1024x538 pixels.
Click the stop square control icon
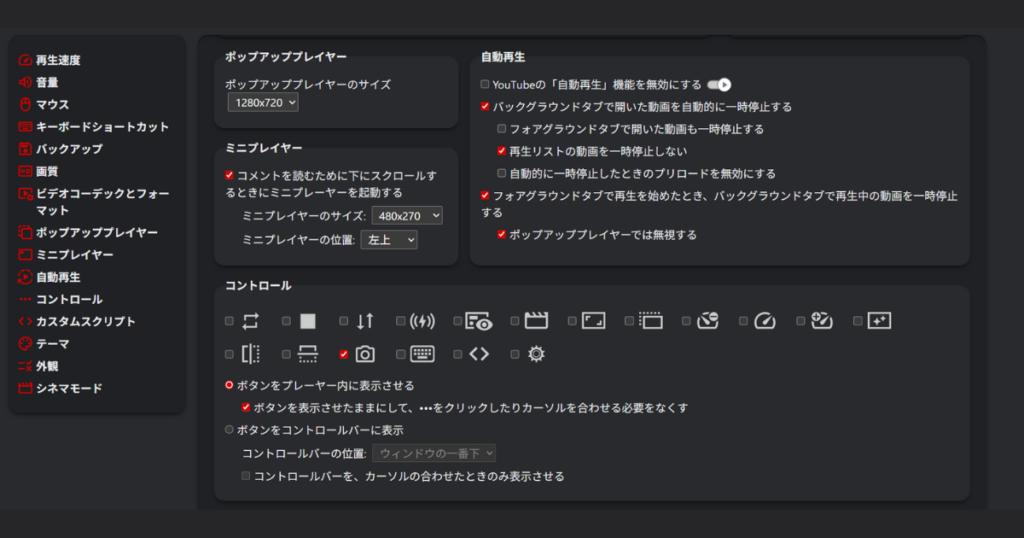click(307, 321)
